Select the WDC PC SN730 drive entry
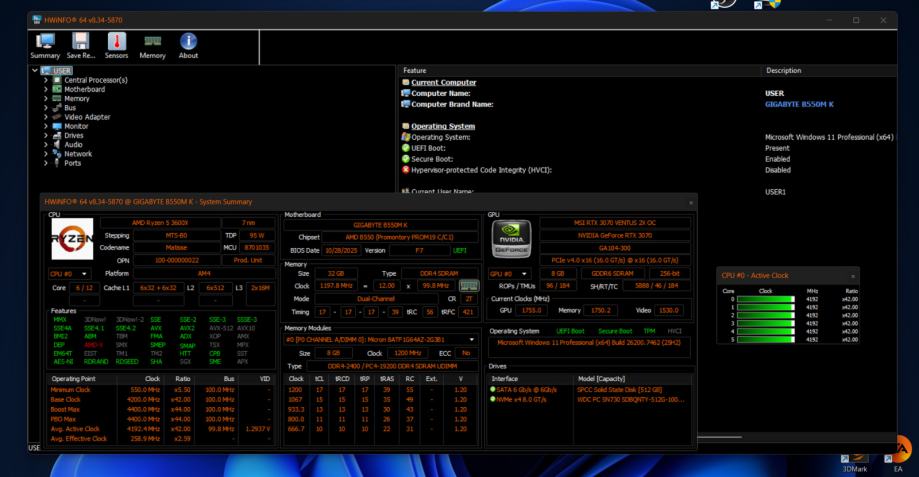 (x=631, y=400)
